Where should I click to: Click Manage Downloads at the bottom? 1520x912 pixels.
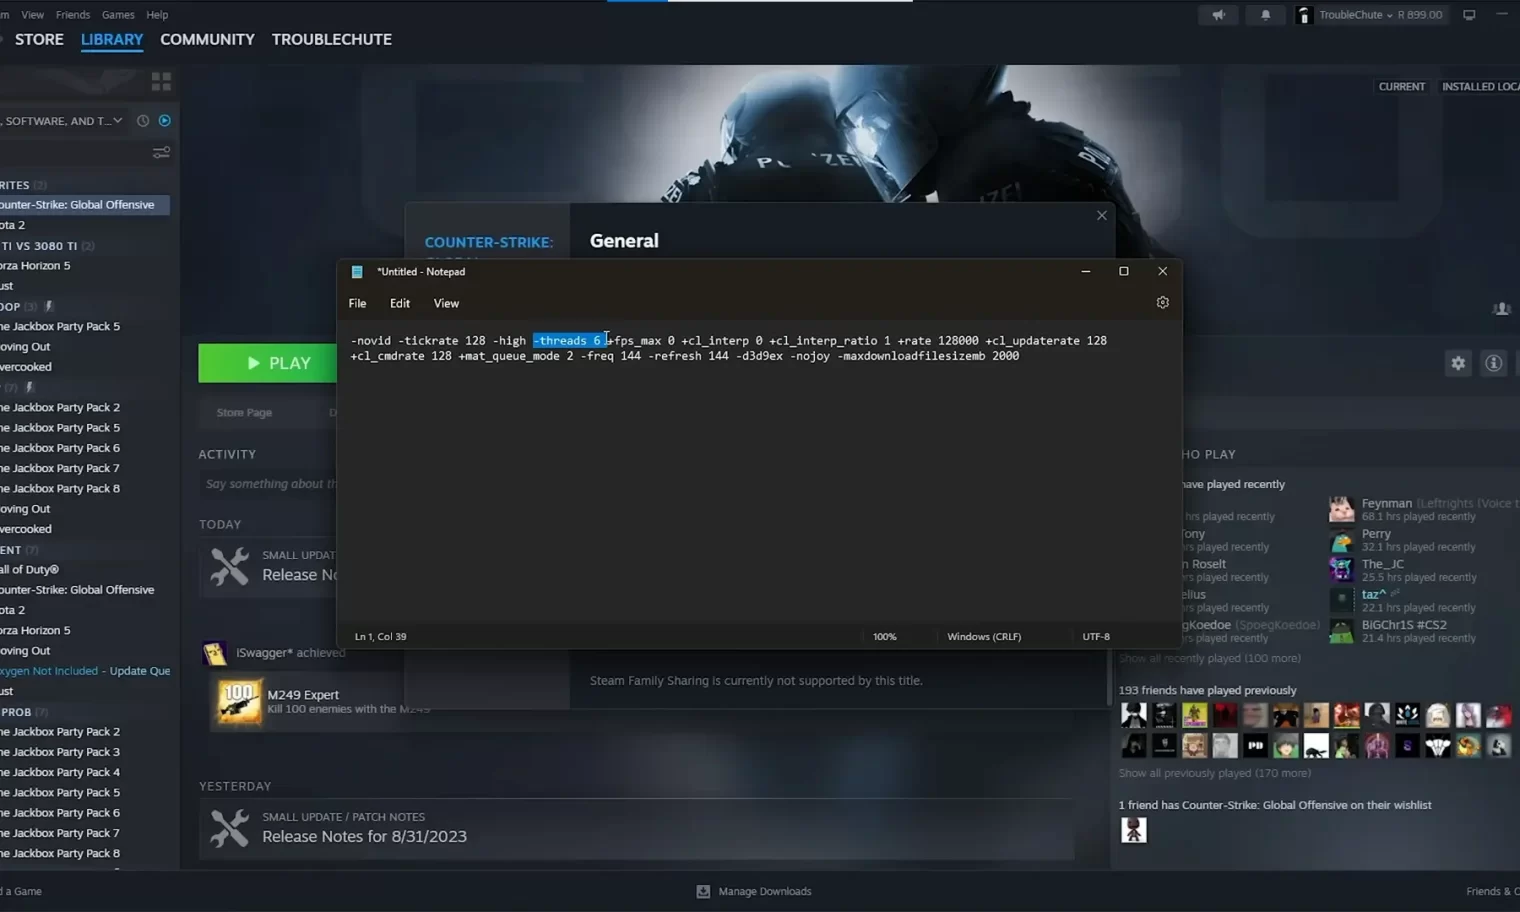(765, 891)
